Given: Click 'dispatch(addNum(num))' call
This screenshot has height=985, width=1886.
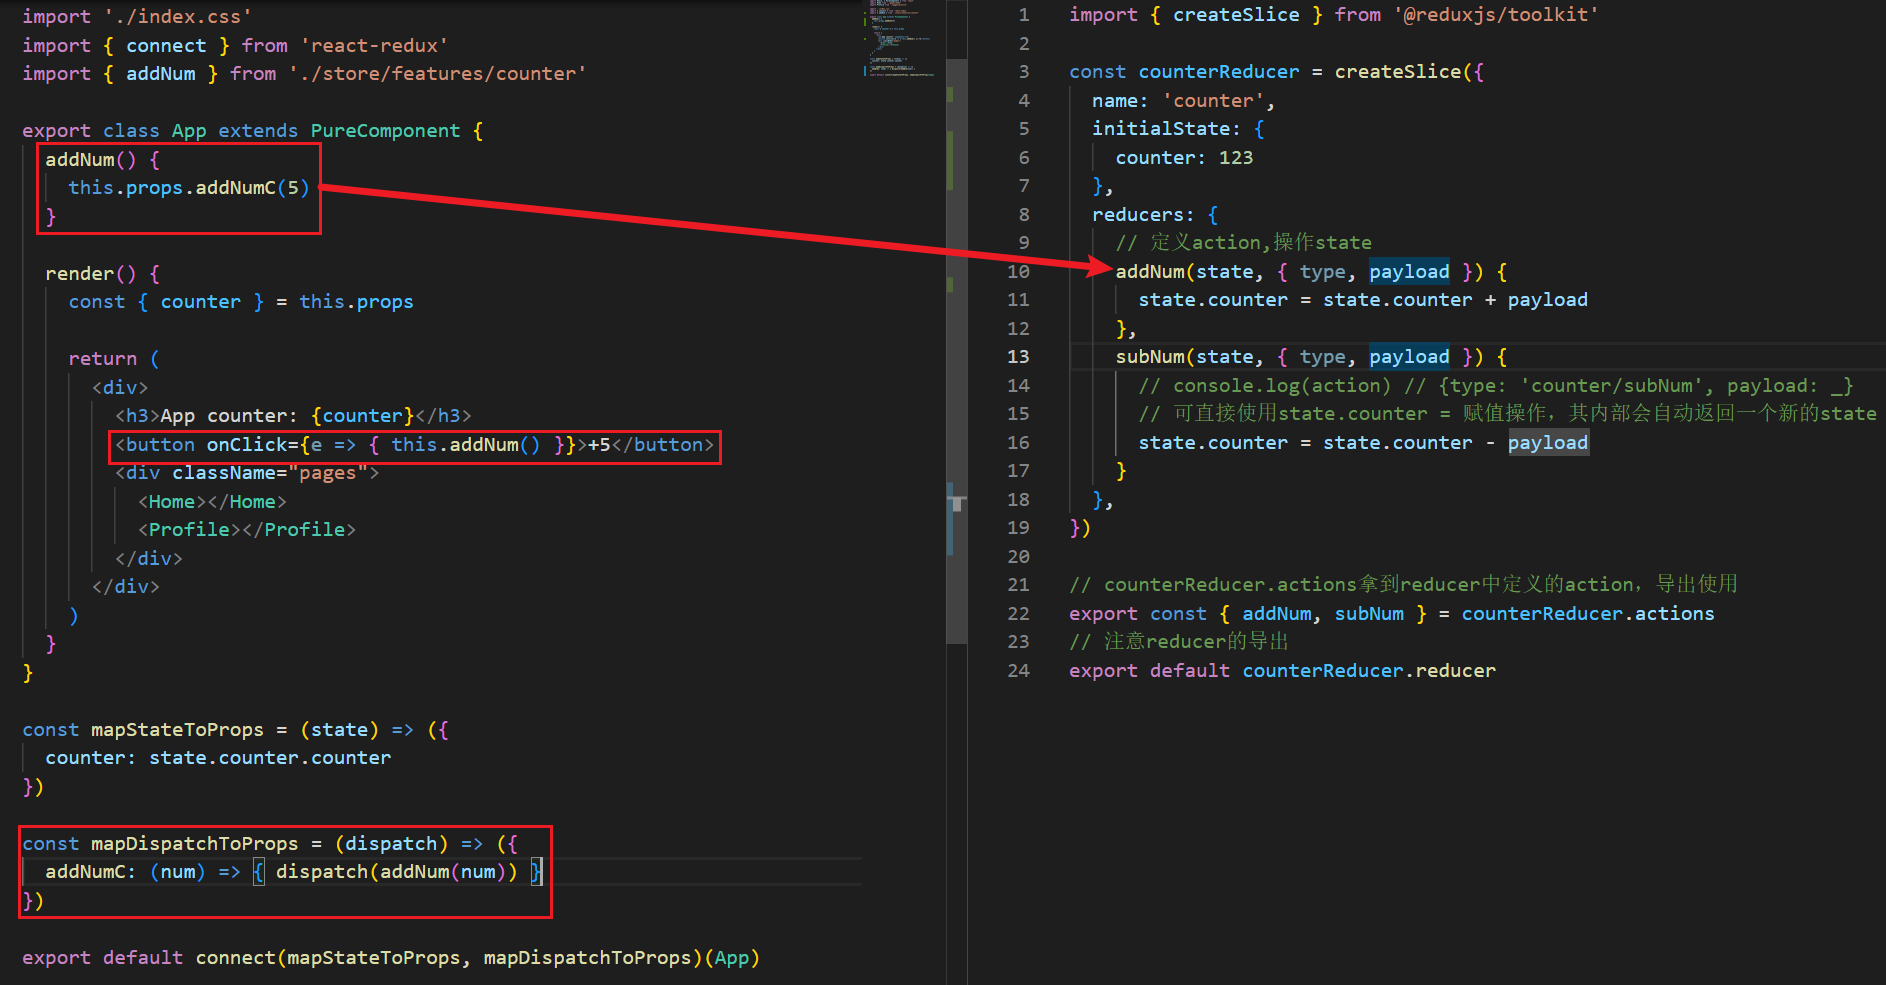Looking at the screenshot, I should (x=397, y=872).
